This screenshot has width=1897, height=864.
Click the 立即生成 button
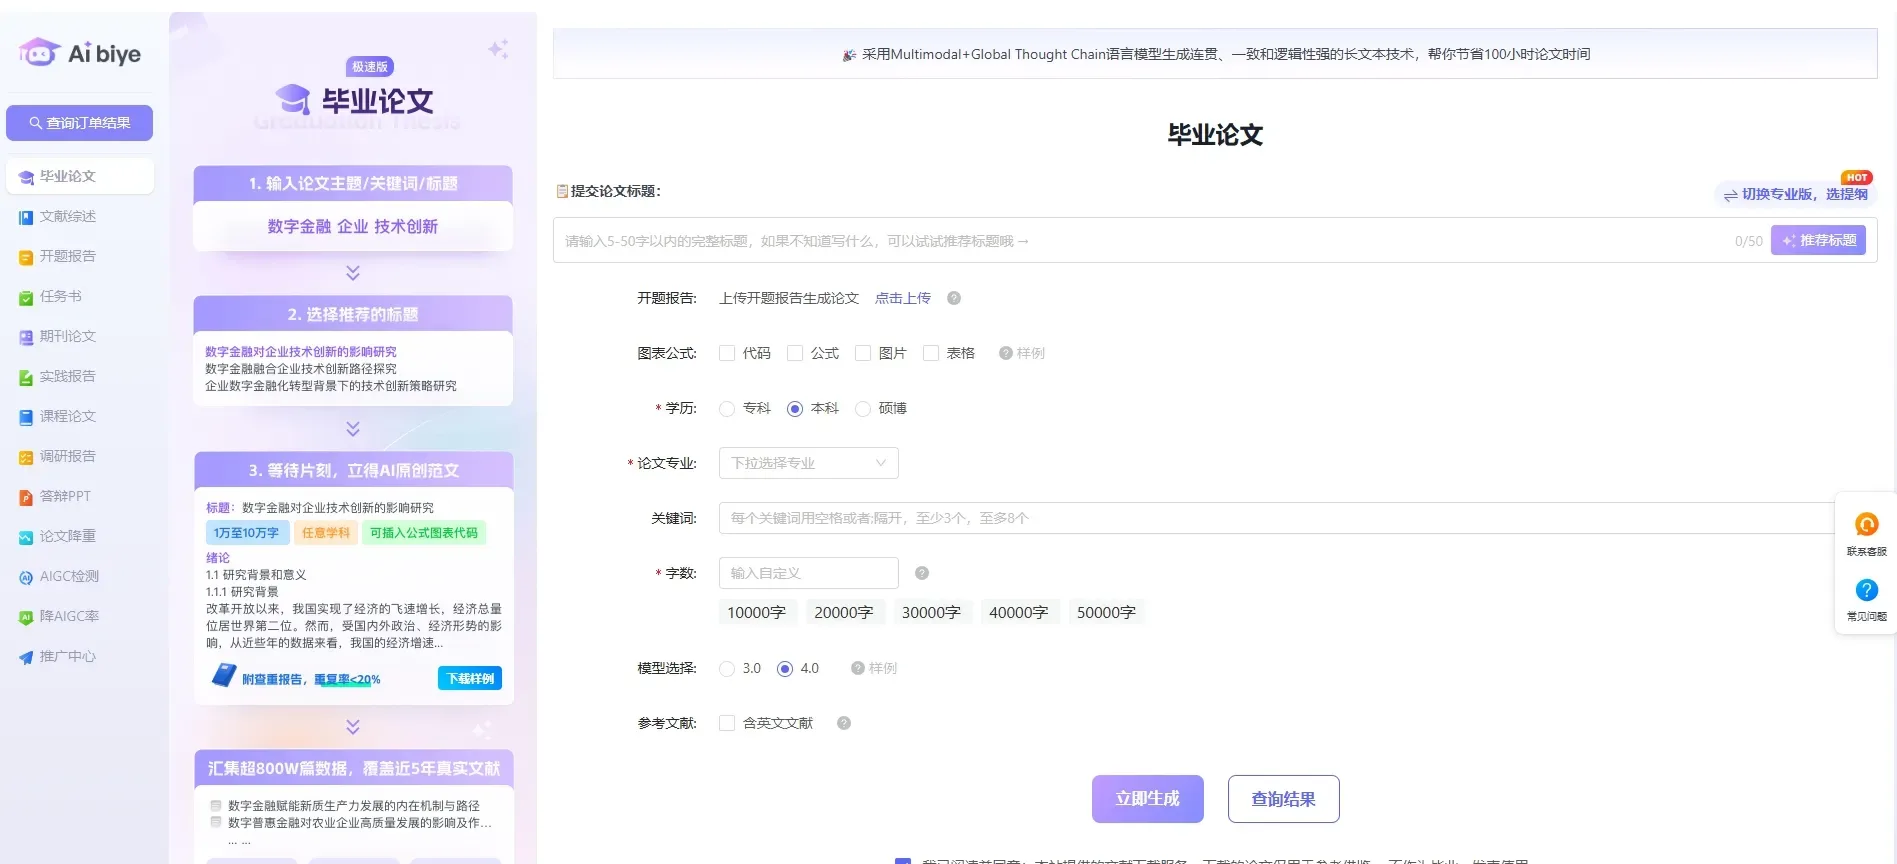[1147, 799]
